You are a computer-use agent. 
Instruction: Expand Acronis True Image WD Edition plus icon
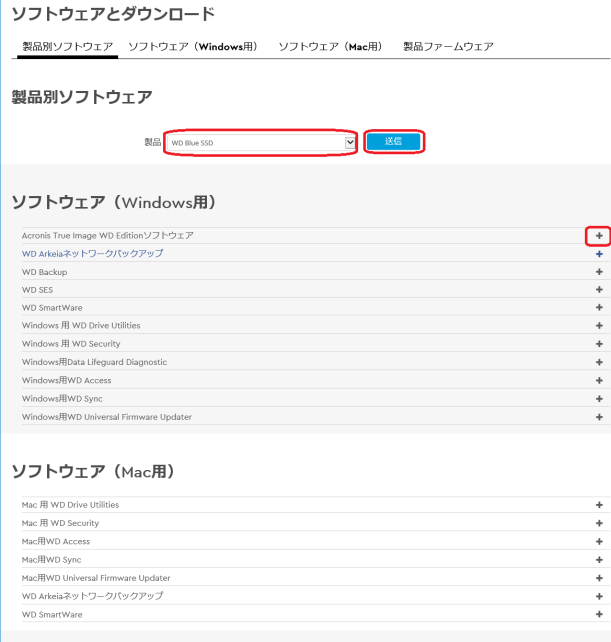coord(599,236)
